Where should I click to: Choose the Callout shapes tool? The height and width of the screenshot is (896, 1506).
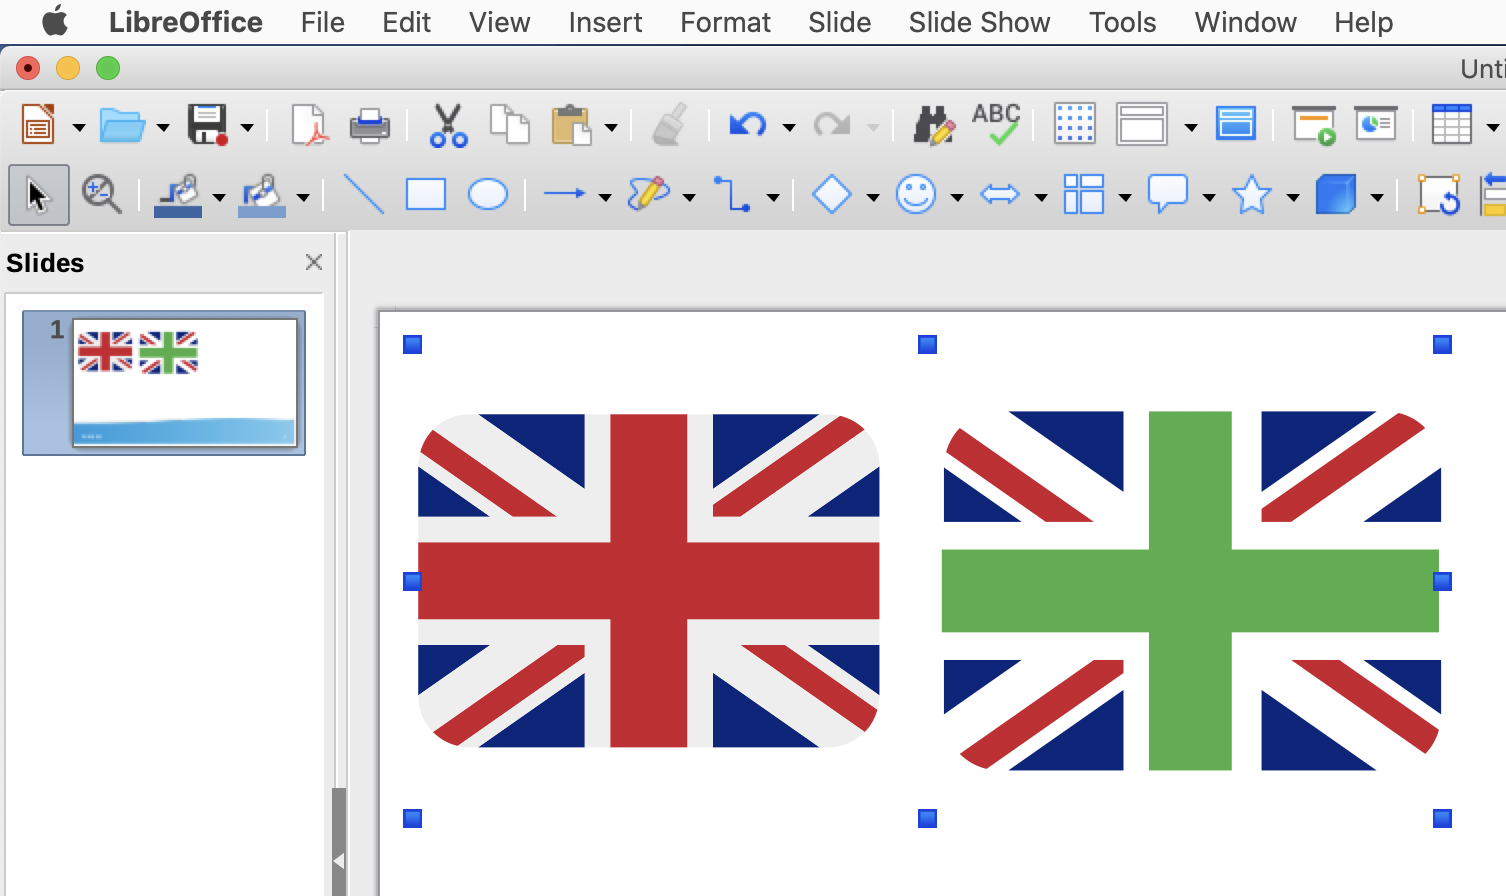[x=1168, y=195]
